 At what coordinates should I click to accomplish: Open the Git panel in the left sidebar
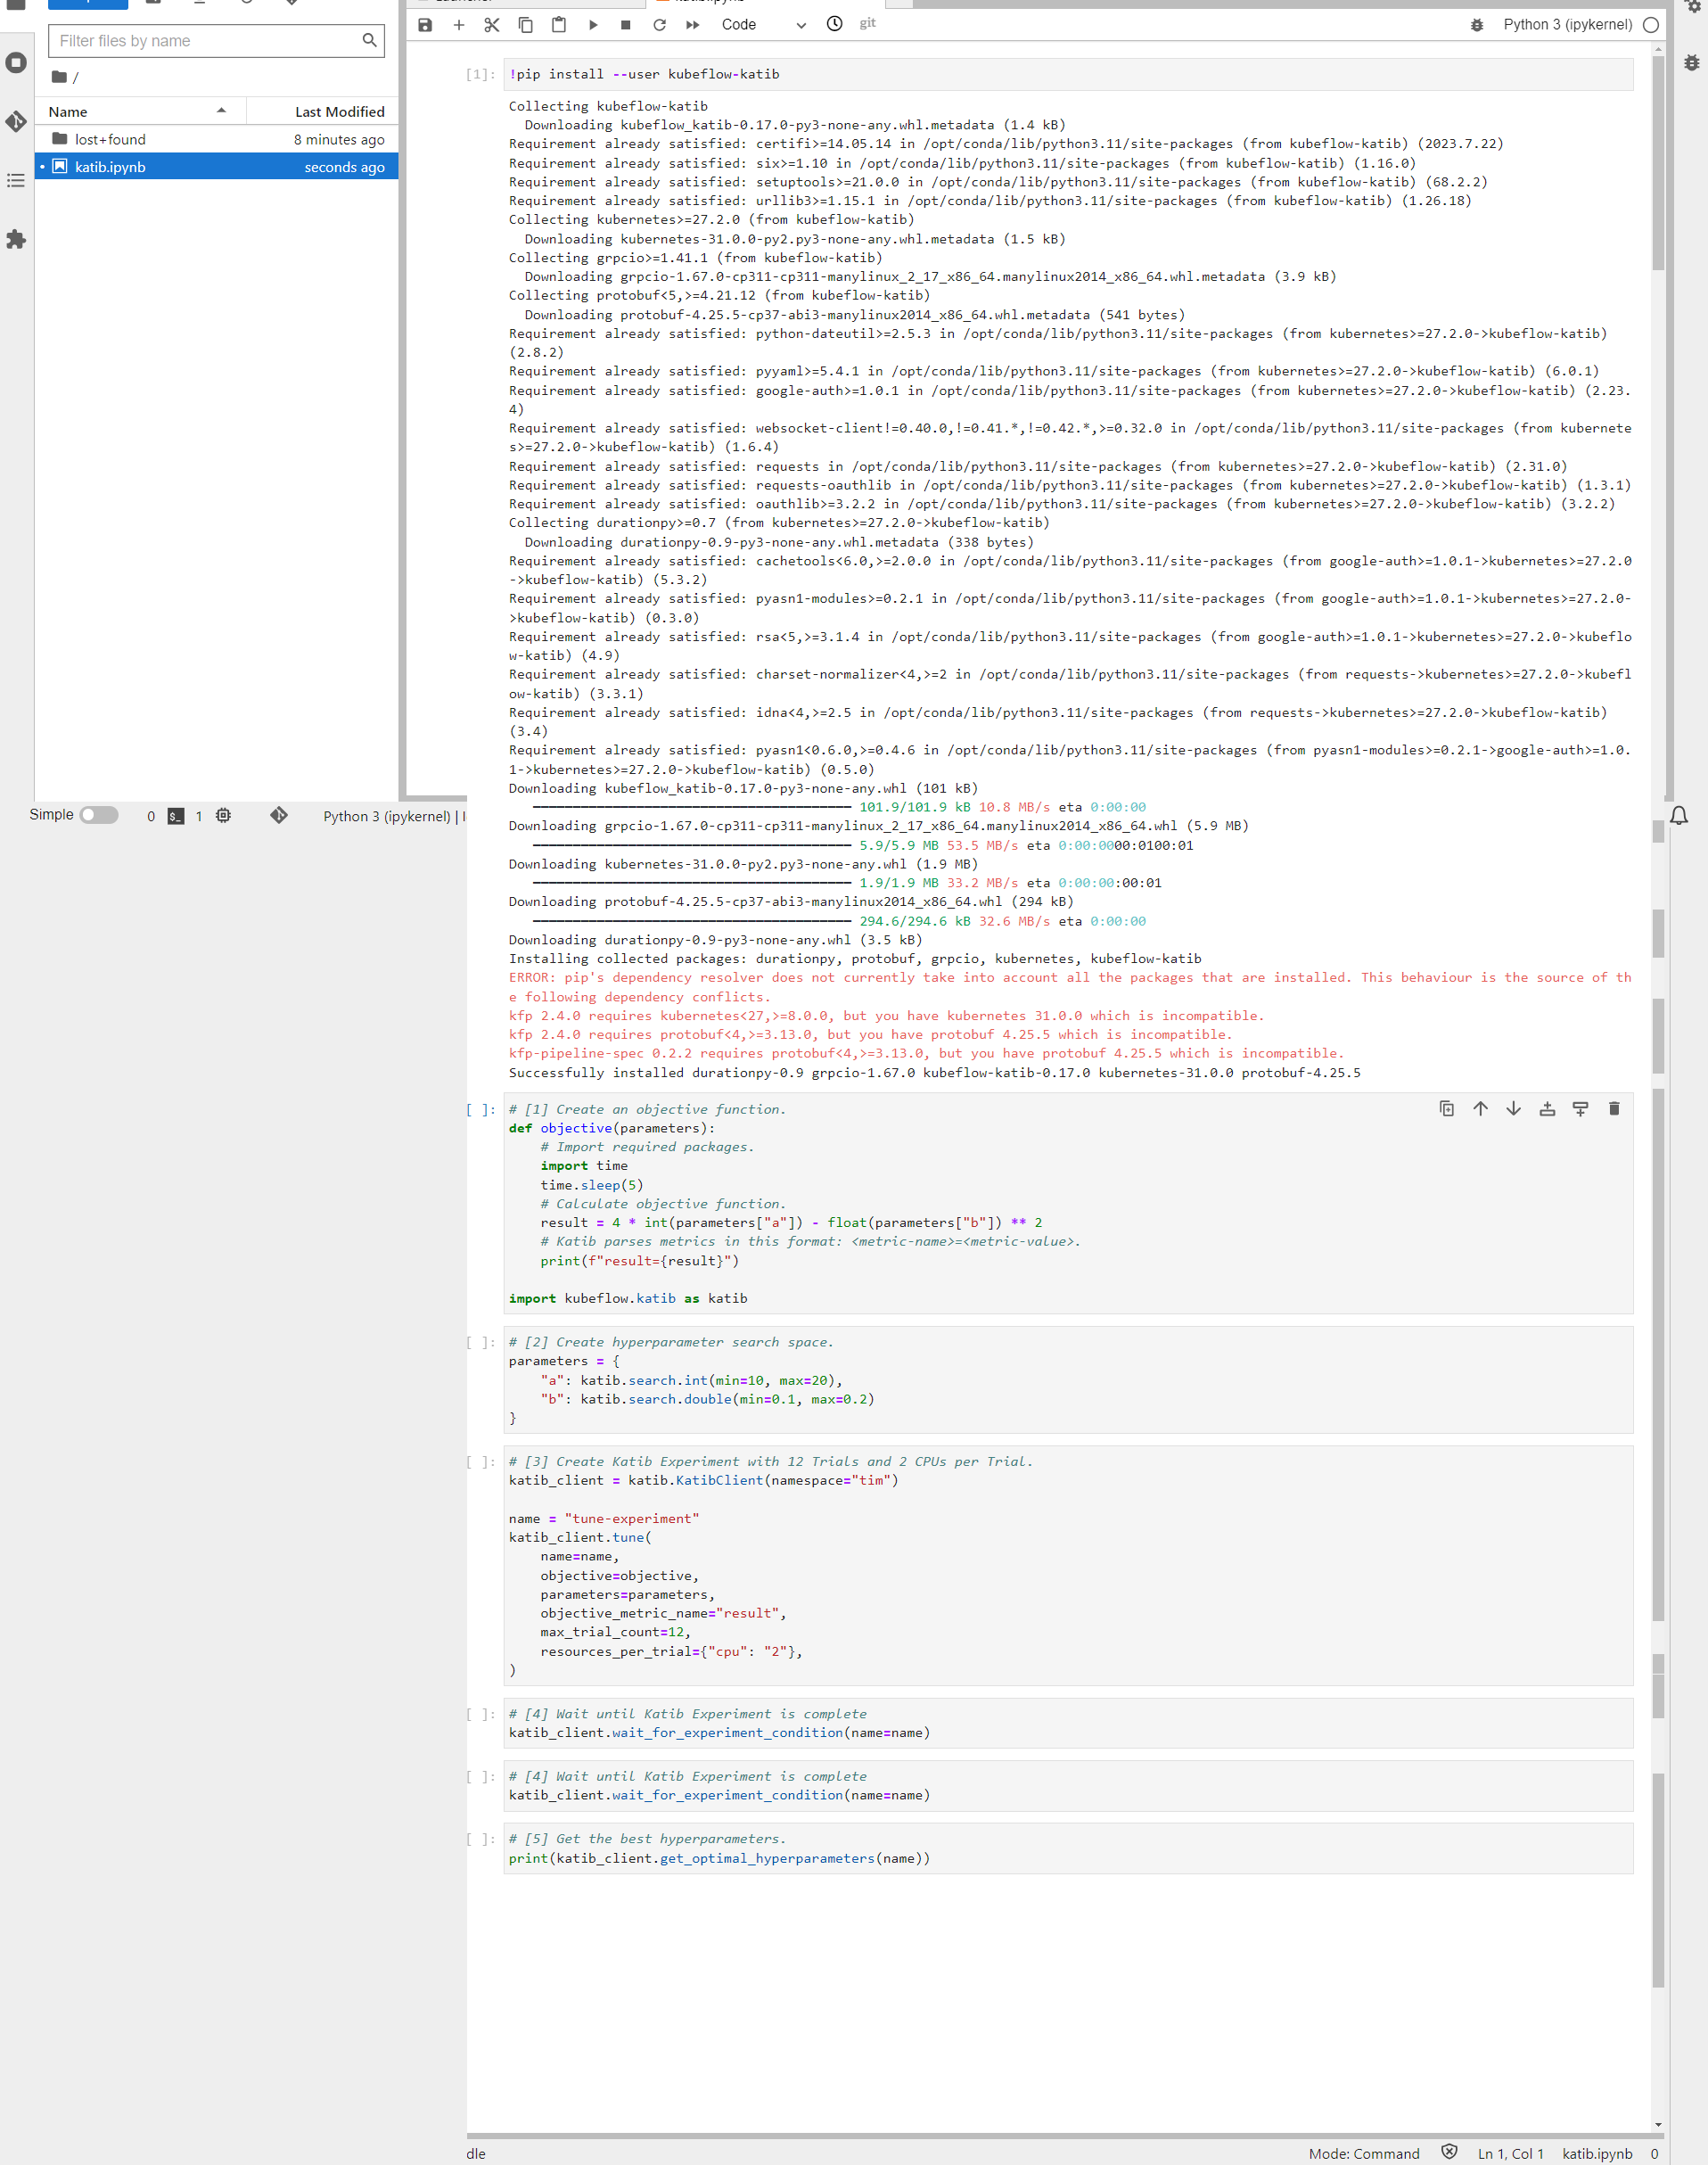click(16, 122)
